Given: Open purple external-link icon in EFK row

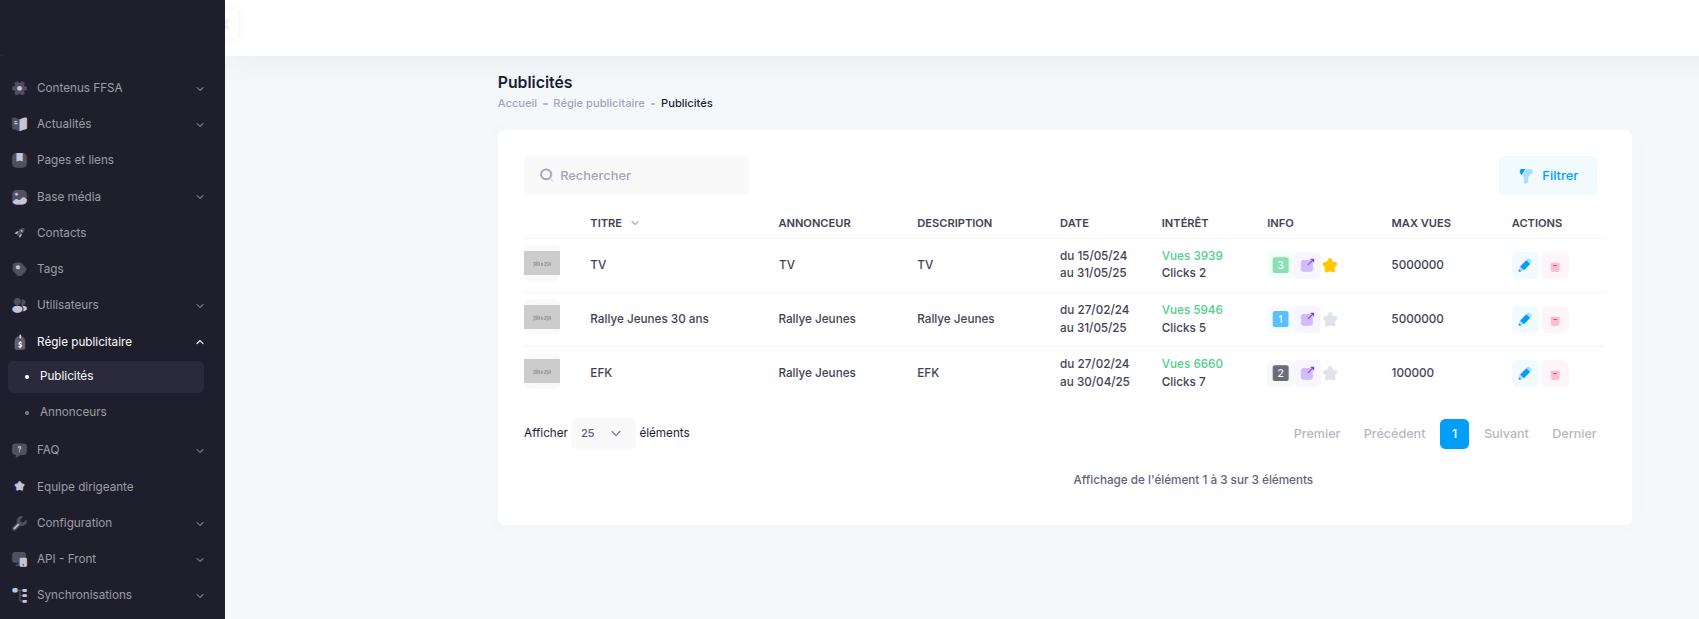Looking at the screenshot, I should click(1307, 373).
